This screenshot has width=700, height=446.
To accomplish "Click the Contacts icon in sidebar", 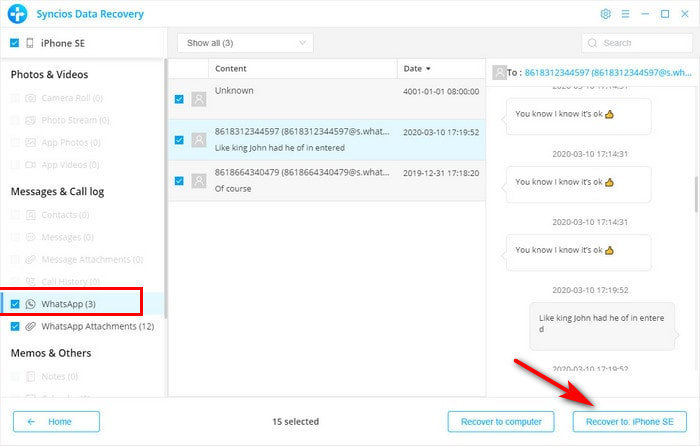I will 30,215.
